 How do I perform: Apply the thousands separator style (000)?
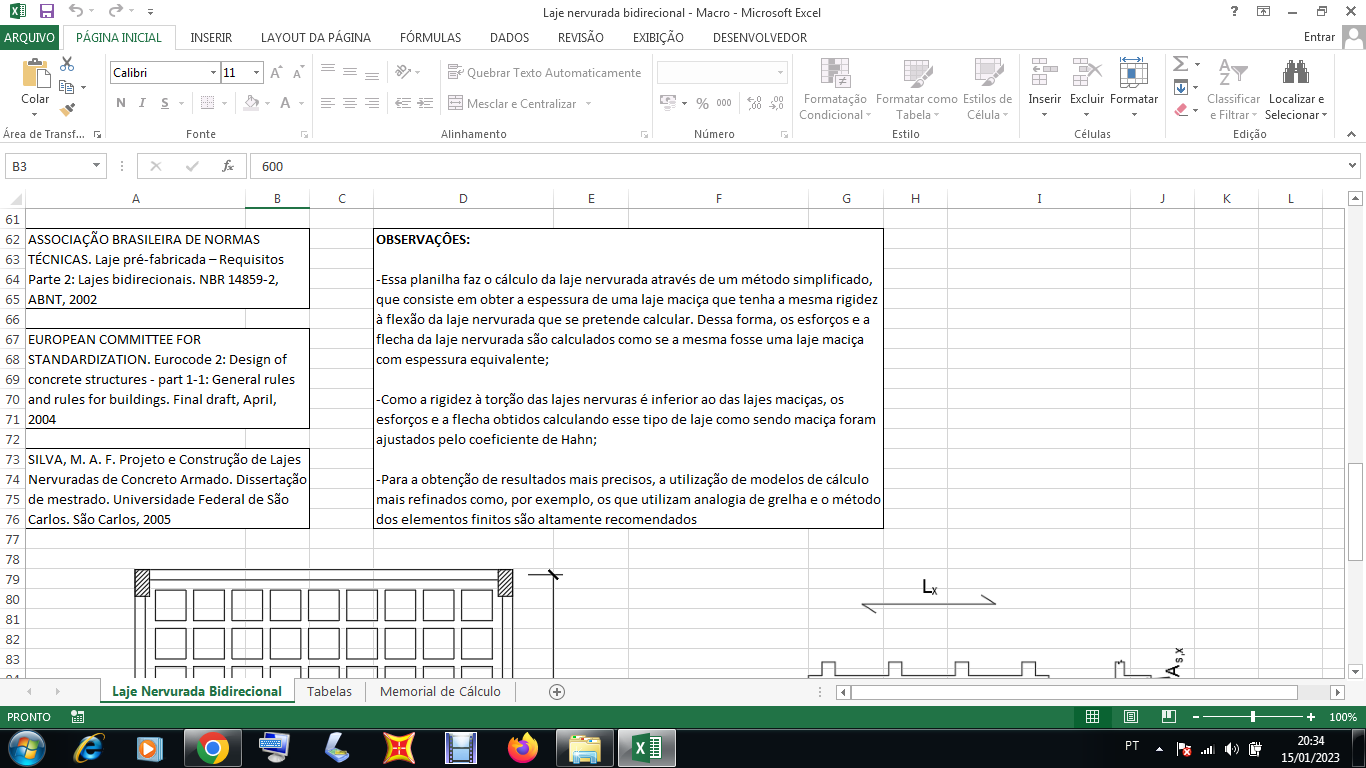coord(724,103)
